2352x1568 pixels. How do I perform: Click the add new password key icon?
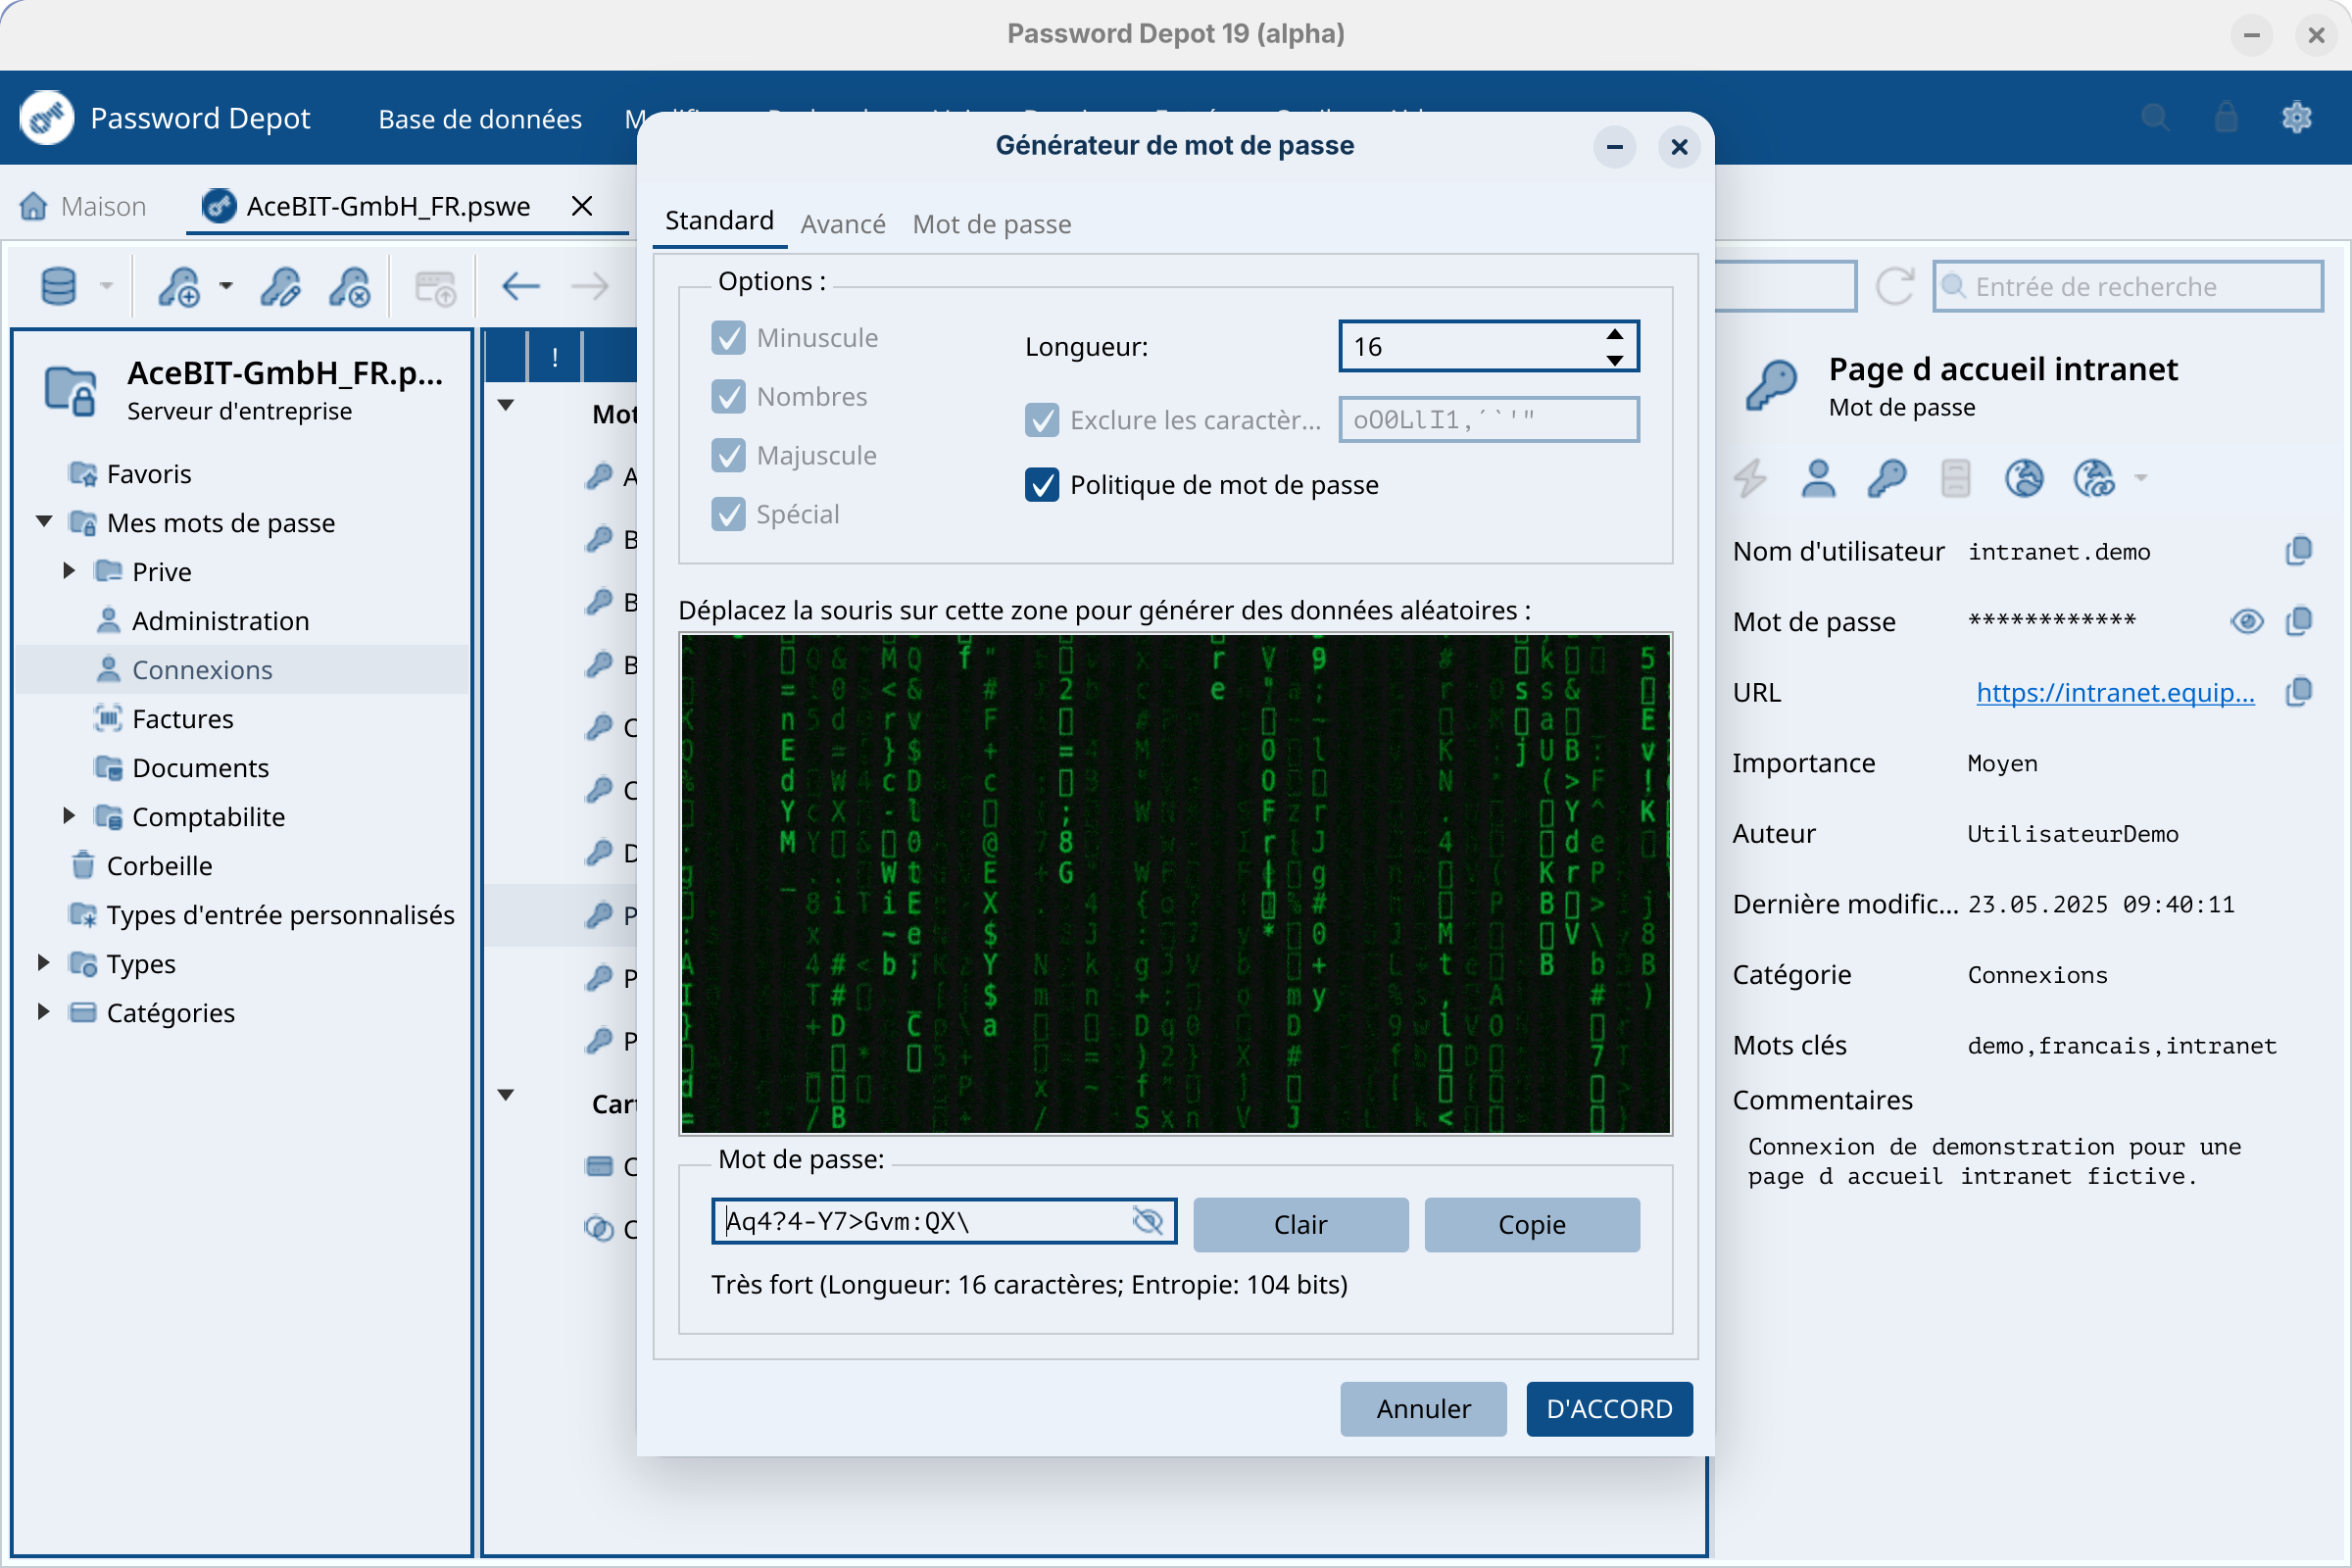(180, 287)
